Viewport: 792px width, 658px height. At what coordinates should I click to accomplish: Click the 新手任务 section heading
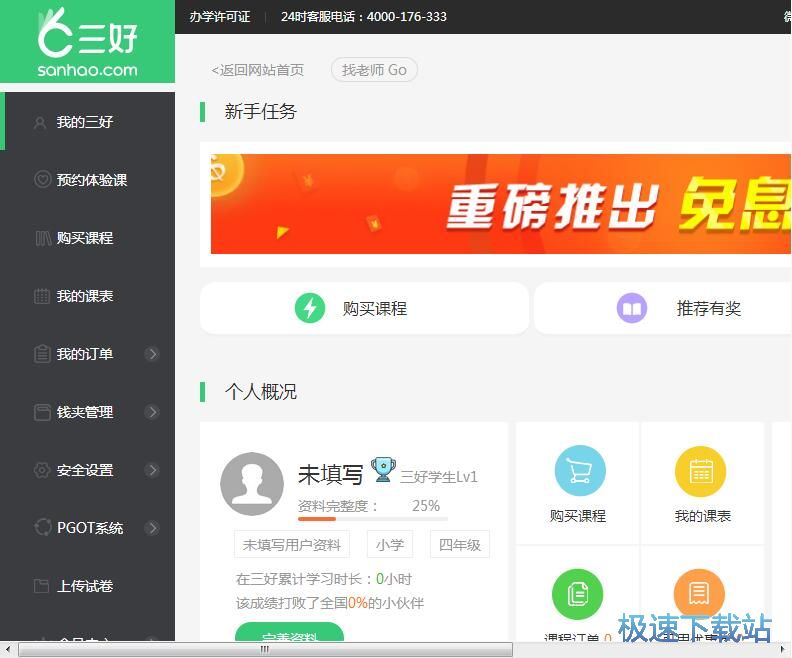point(260,112)
